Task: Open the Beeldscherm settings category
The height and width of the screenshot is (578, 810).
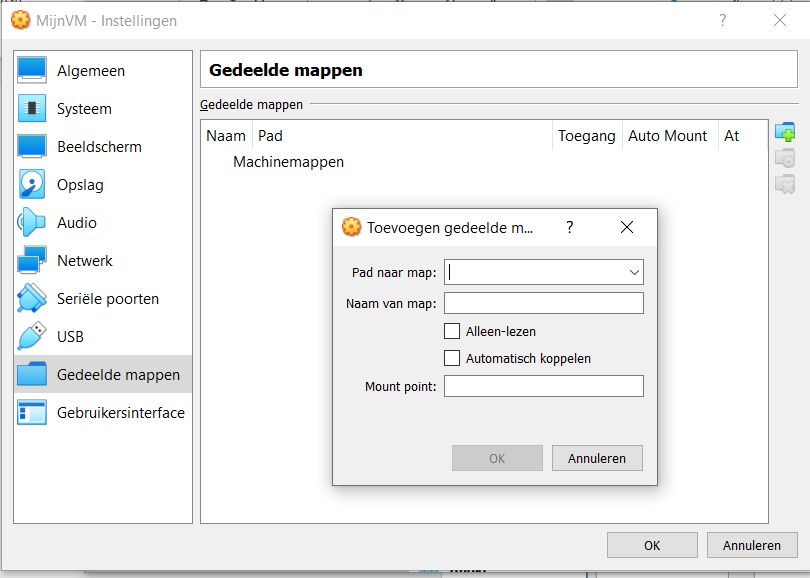Action: coord(99,147)
